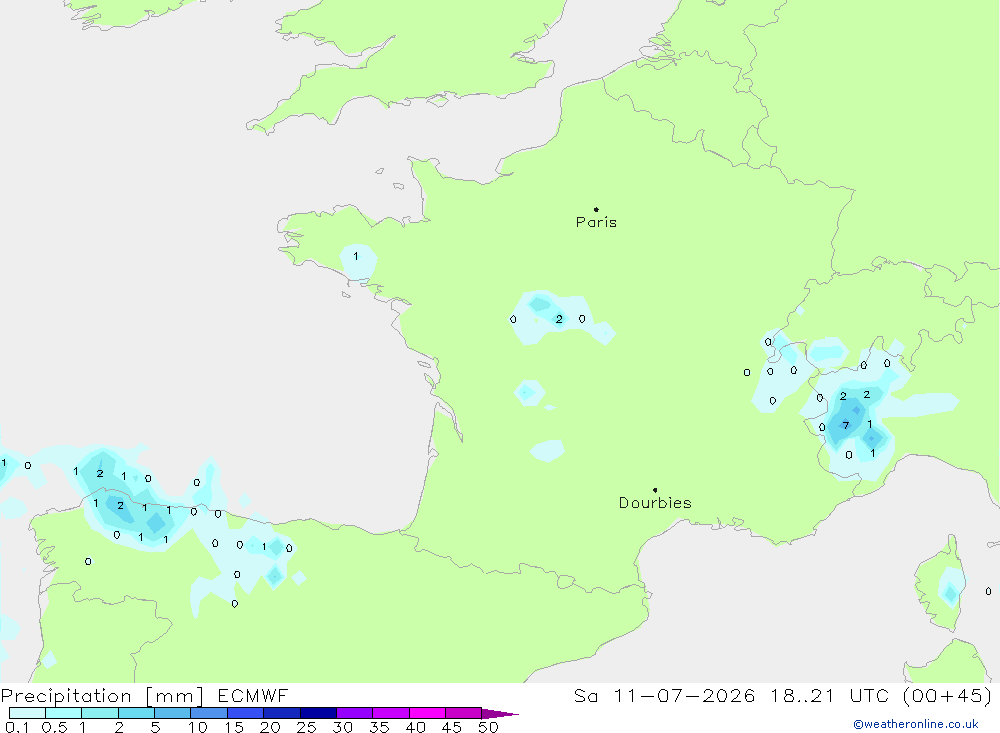Click the 'Precipitation [mm] ECMWF' title text
The width and height of the screenshot is (1000, 733).
(145, 695)
